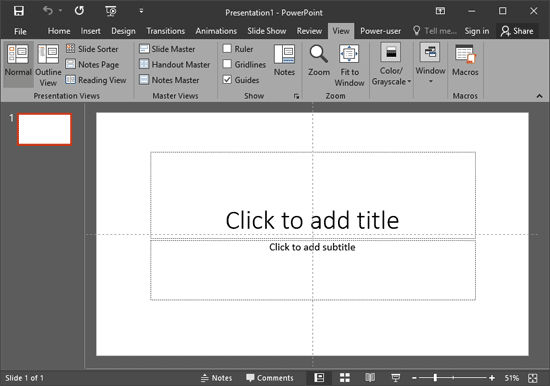The height and width of the screenshot is (386, 550).
Task: Click Fit to Window
Action: (349, 65)
